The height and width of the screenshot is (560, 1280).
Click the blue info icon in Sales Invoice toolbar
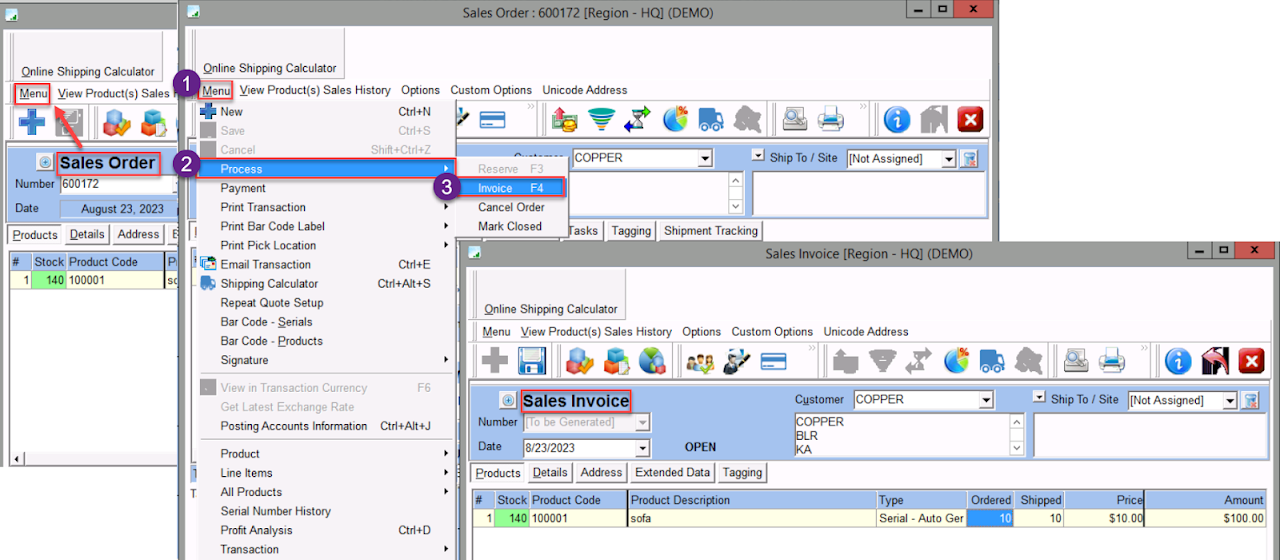click(x=1178, y=361)
